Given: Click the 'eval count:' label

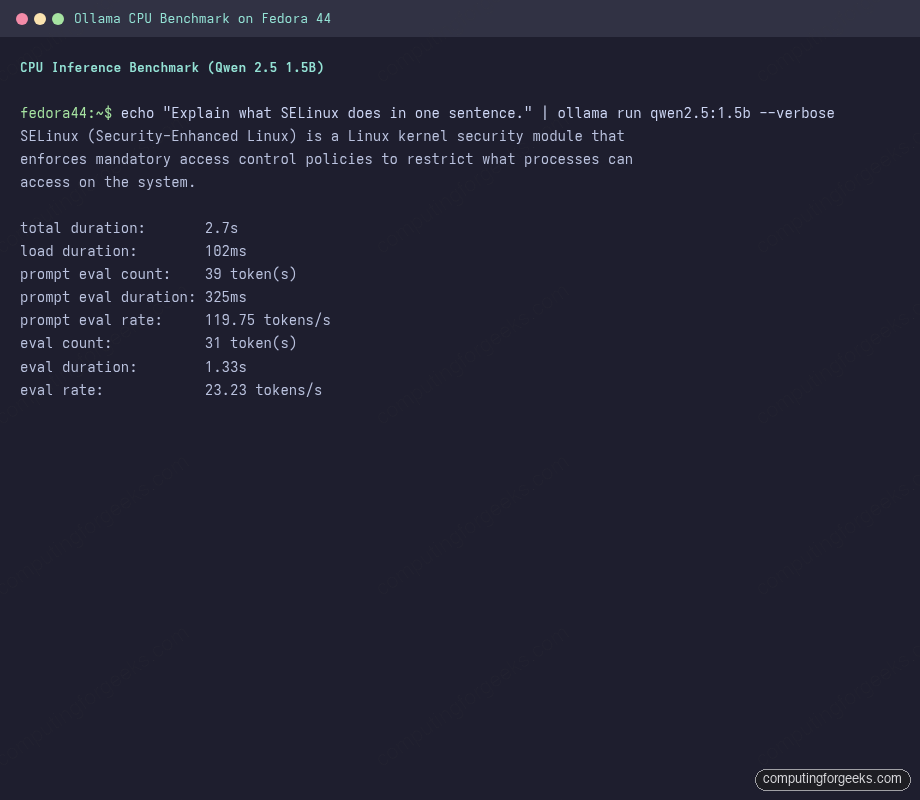Looking at the screenshot, I should coord(66,343).
